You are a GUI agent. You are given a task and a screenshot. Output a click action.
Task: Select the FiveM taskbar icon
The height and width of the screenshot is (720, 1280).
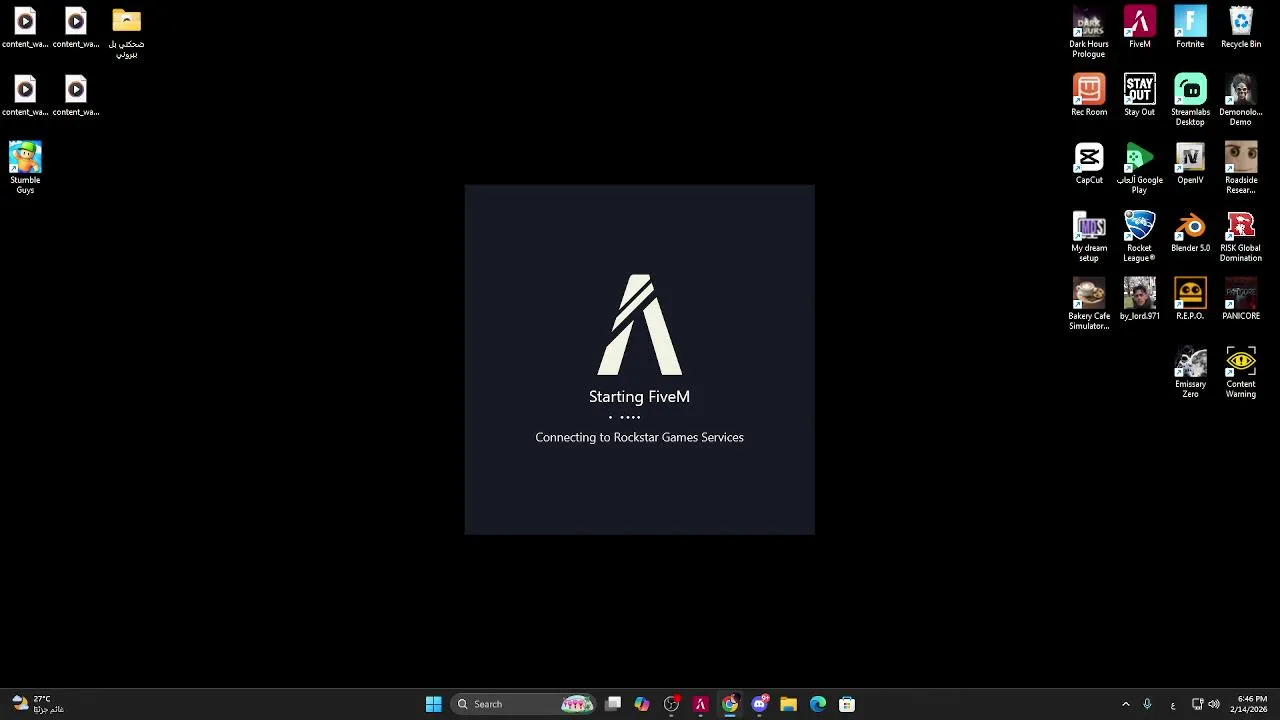[700, 704]
